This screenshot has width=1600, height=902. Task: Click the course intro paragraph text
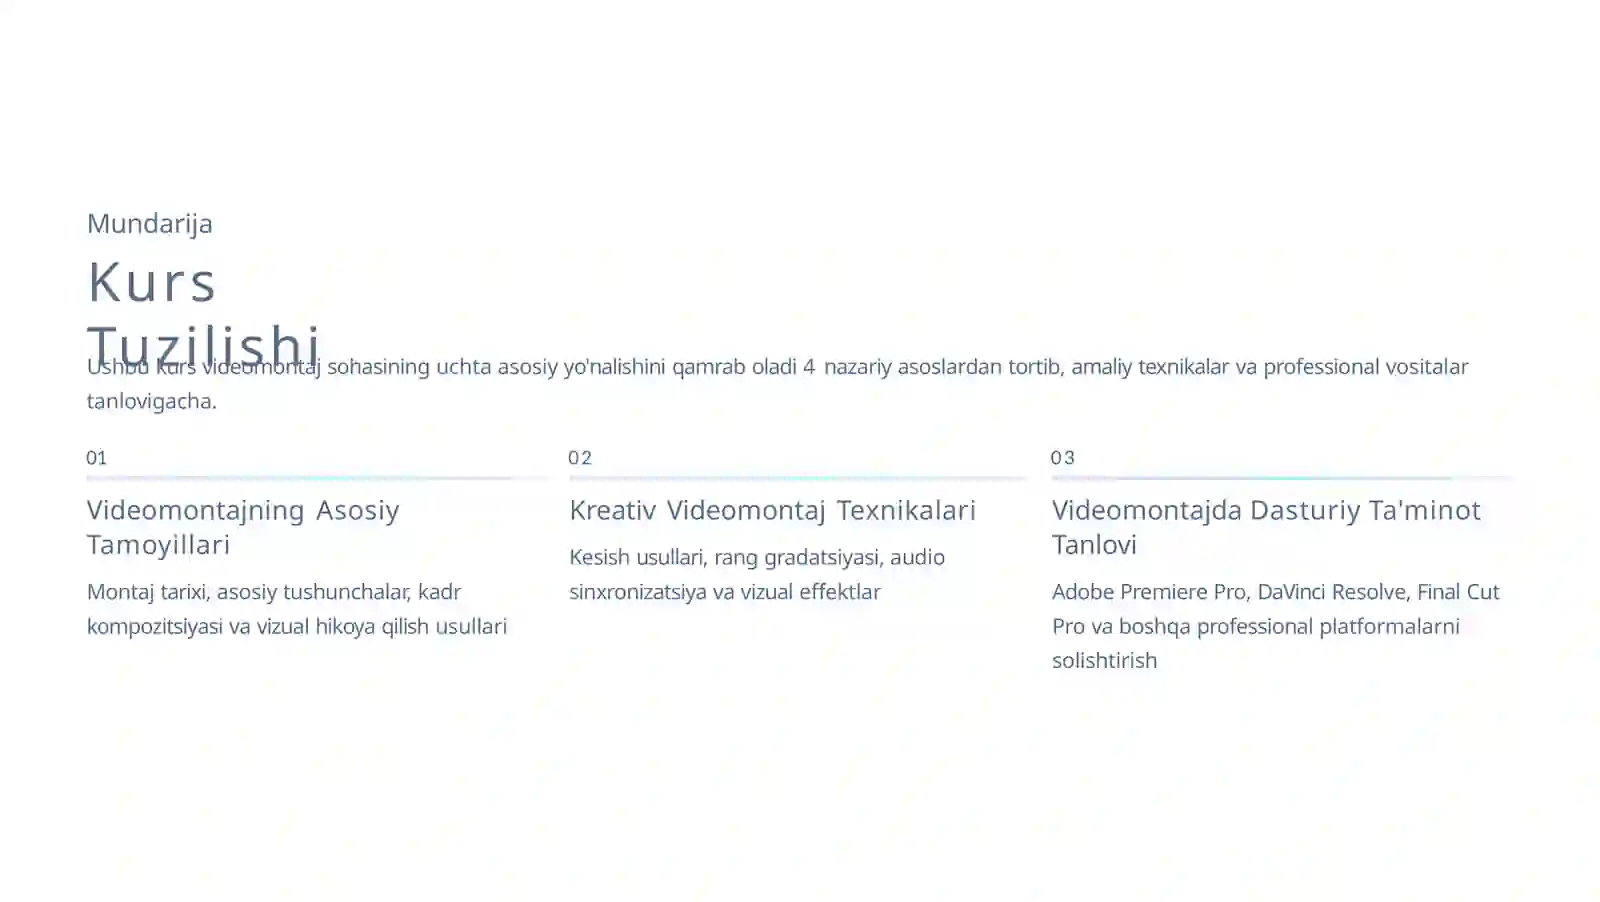pyautogui.click(x=777, y=383)
